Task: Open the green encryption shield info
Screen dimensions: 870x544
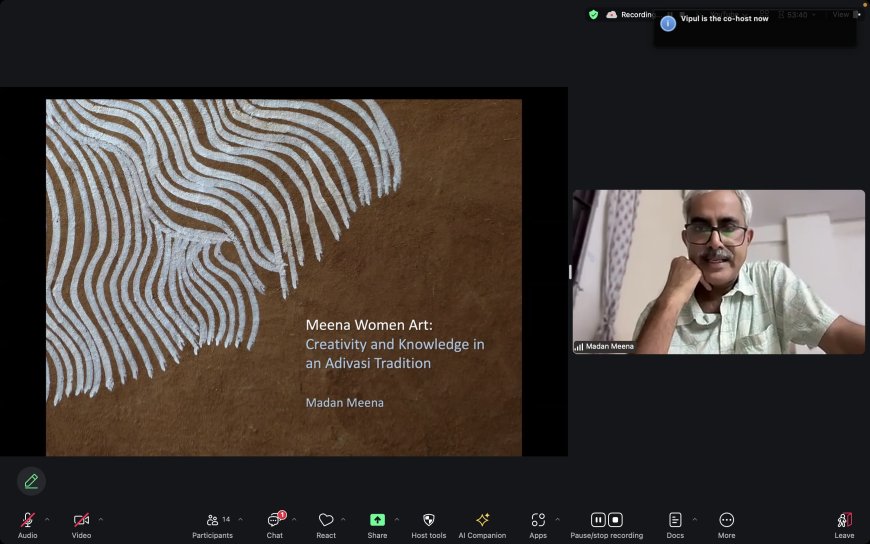Action: tap(593, 15)
